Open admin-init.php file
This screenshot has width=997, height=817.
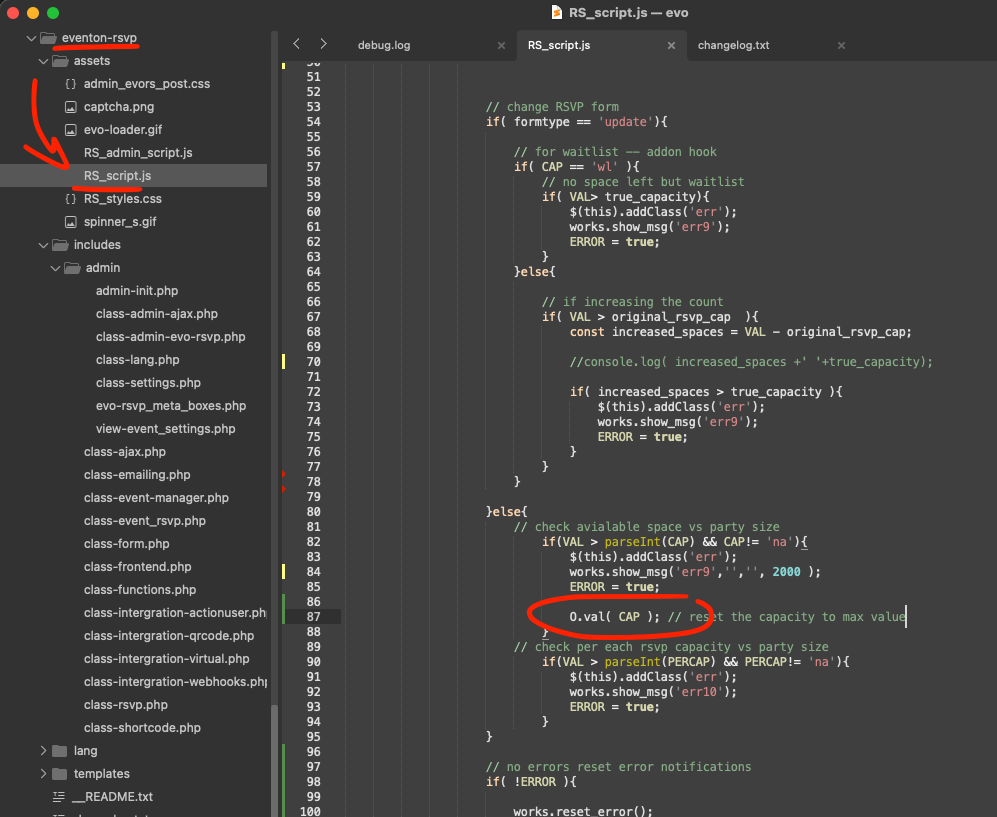pos(137,291)
